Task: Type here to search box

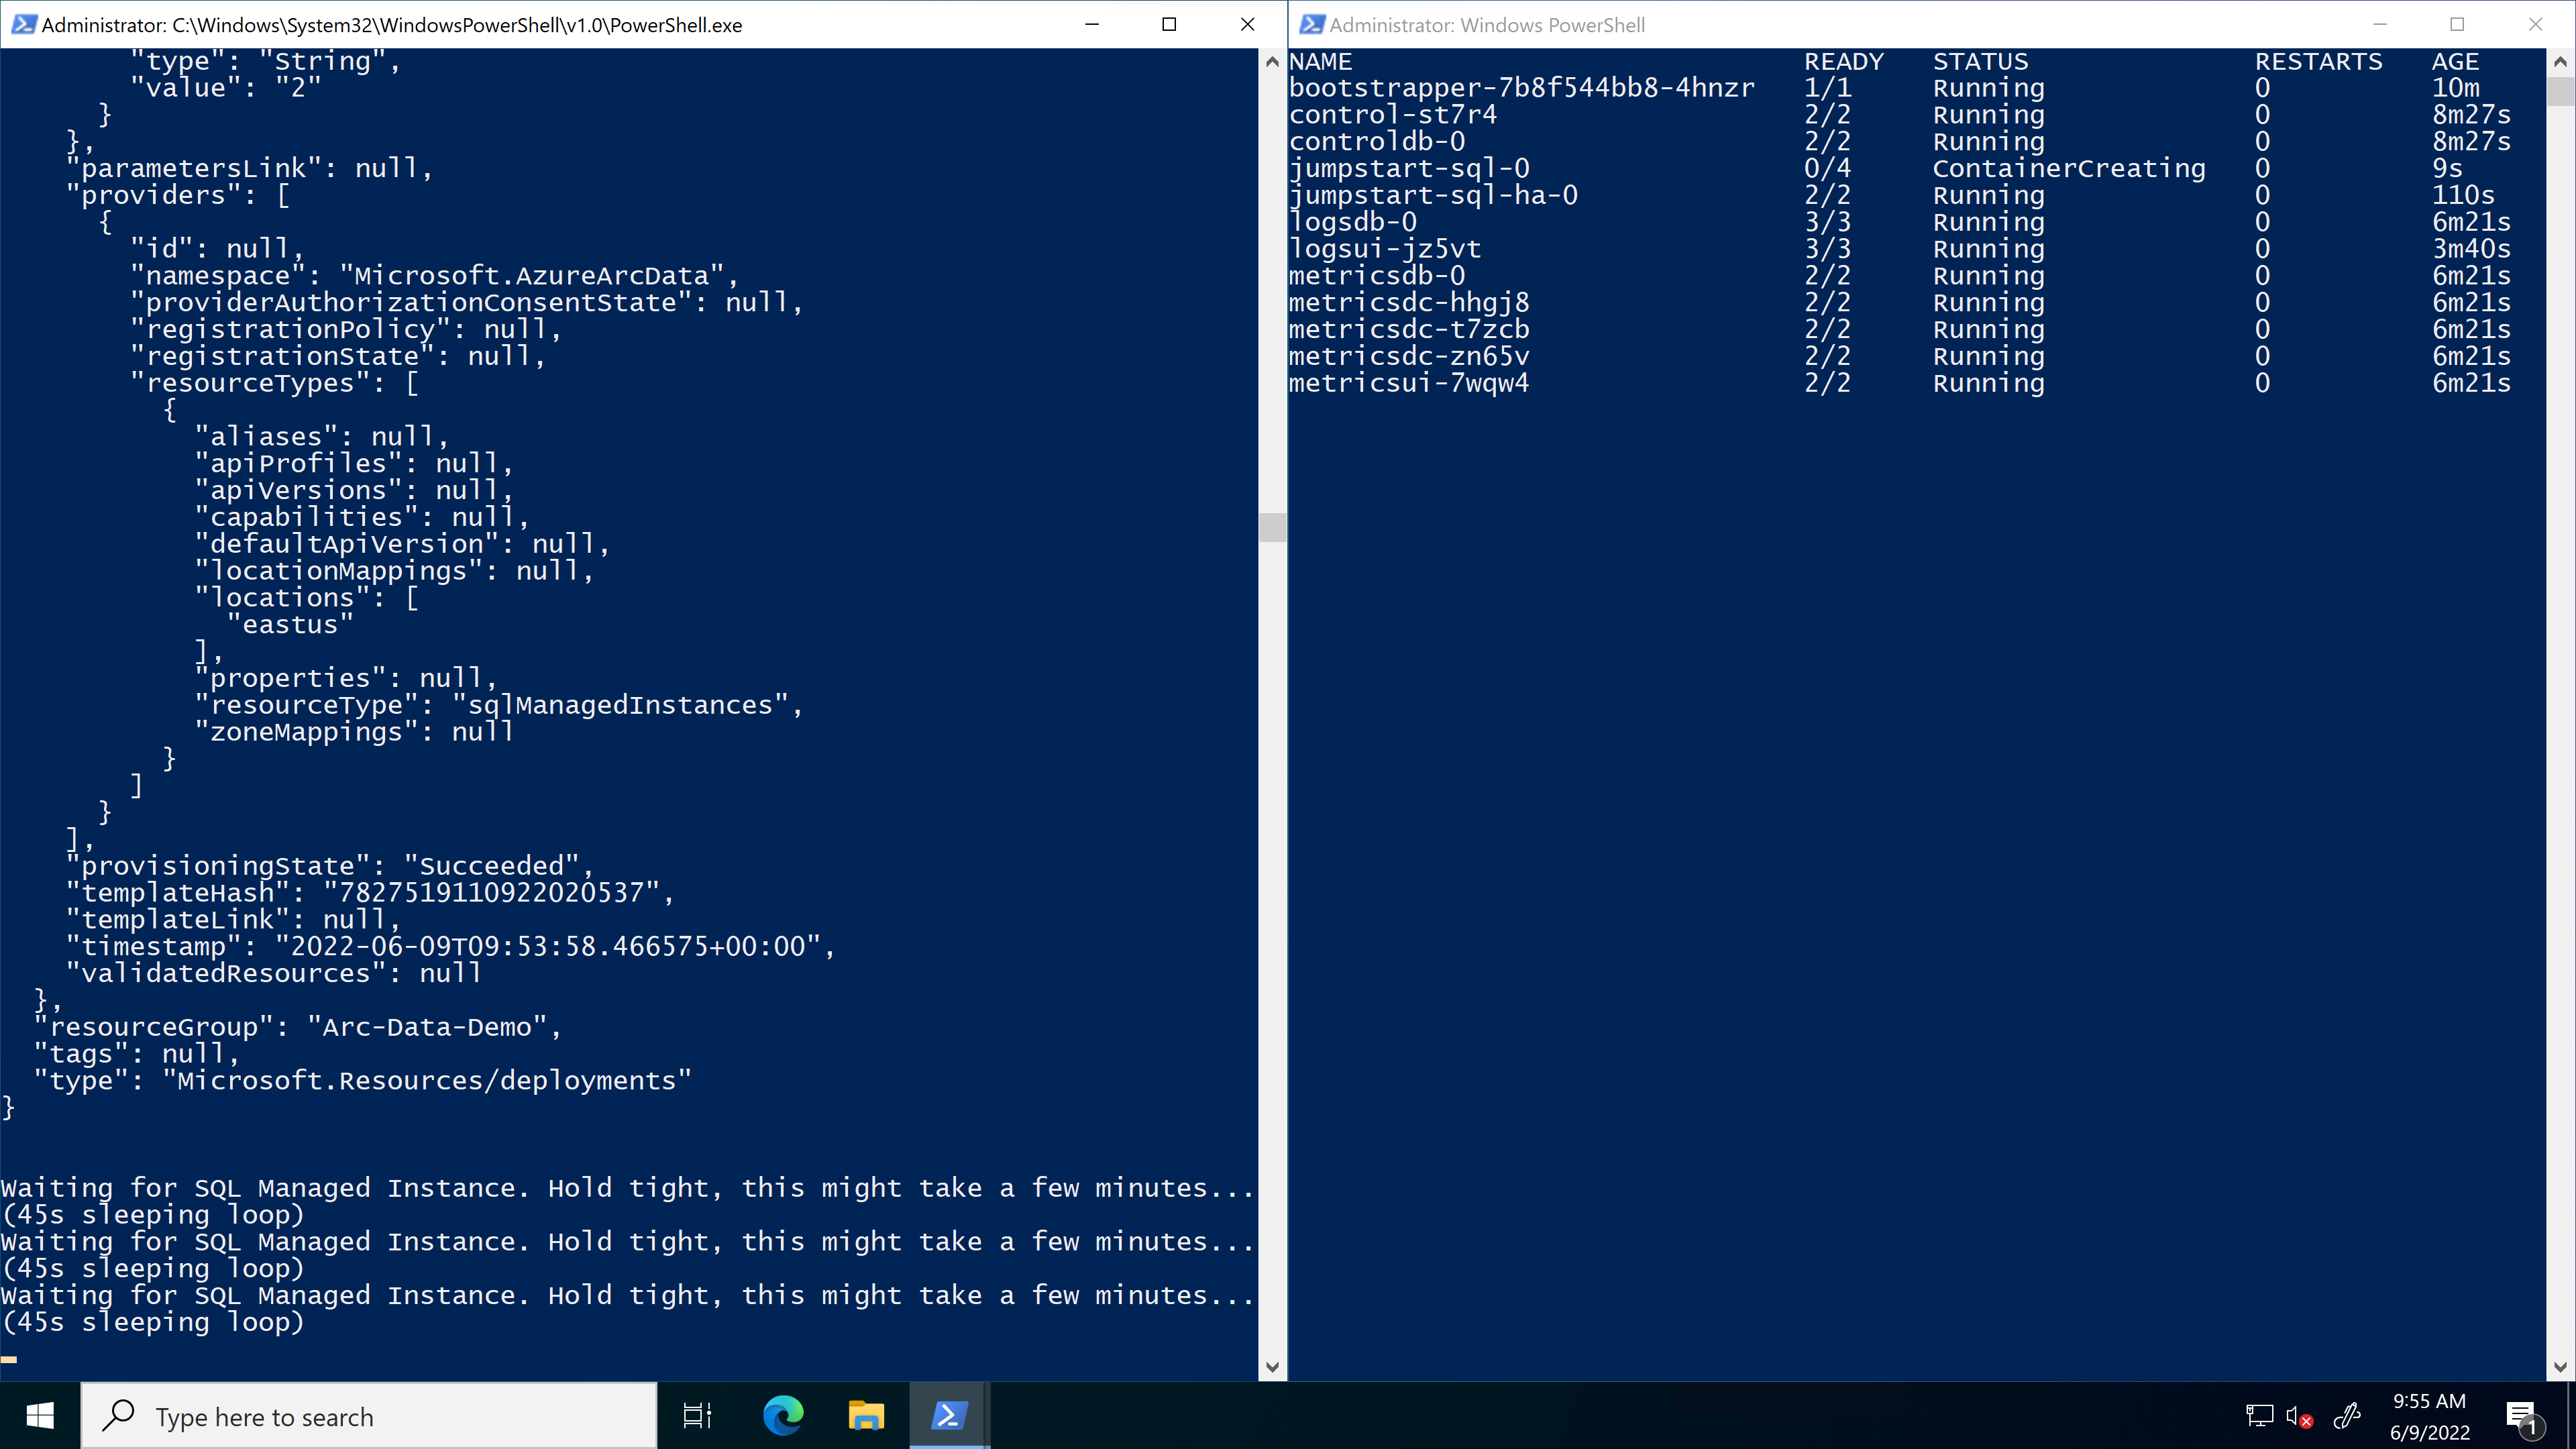Action: point(369,1416)
